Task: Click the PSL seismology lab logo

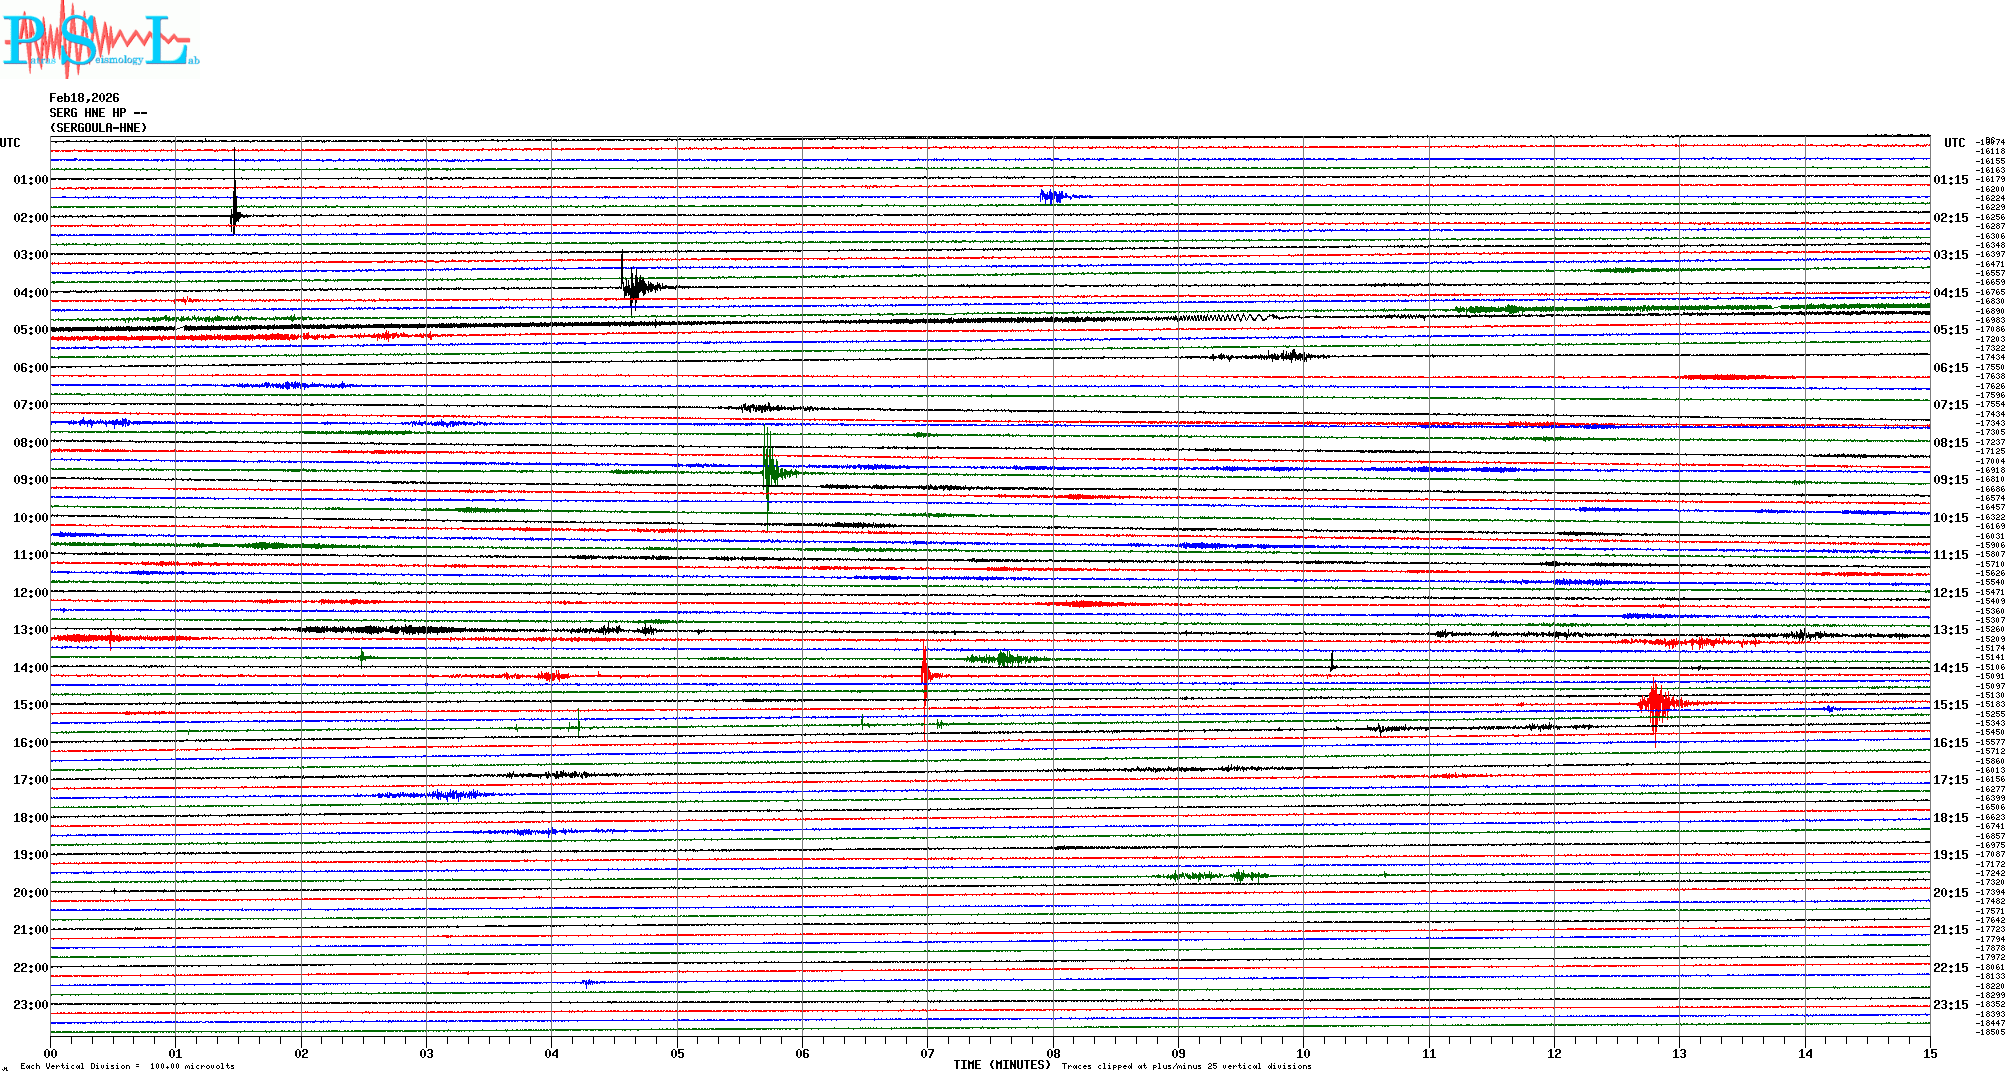Action: tap(100, 40)
